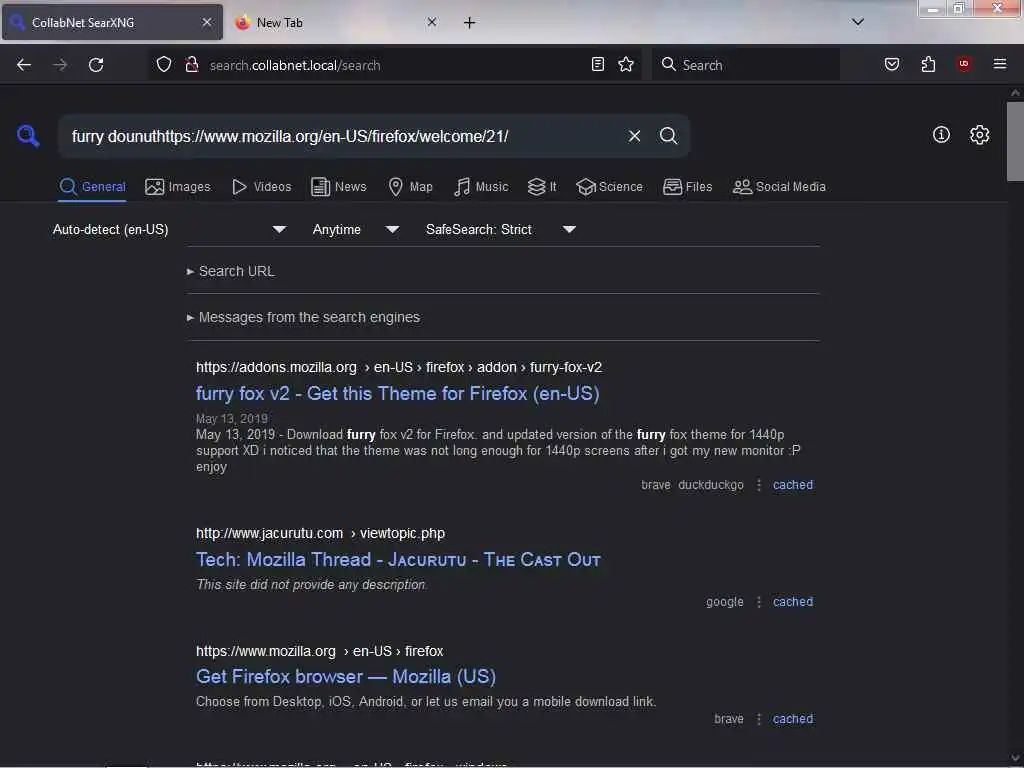Screen dimensions: 1024x768
Task: Select the It category
Action: tap(542, 187)
